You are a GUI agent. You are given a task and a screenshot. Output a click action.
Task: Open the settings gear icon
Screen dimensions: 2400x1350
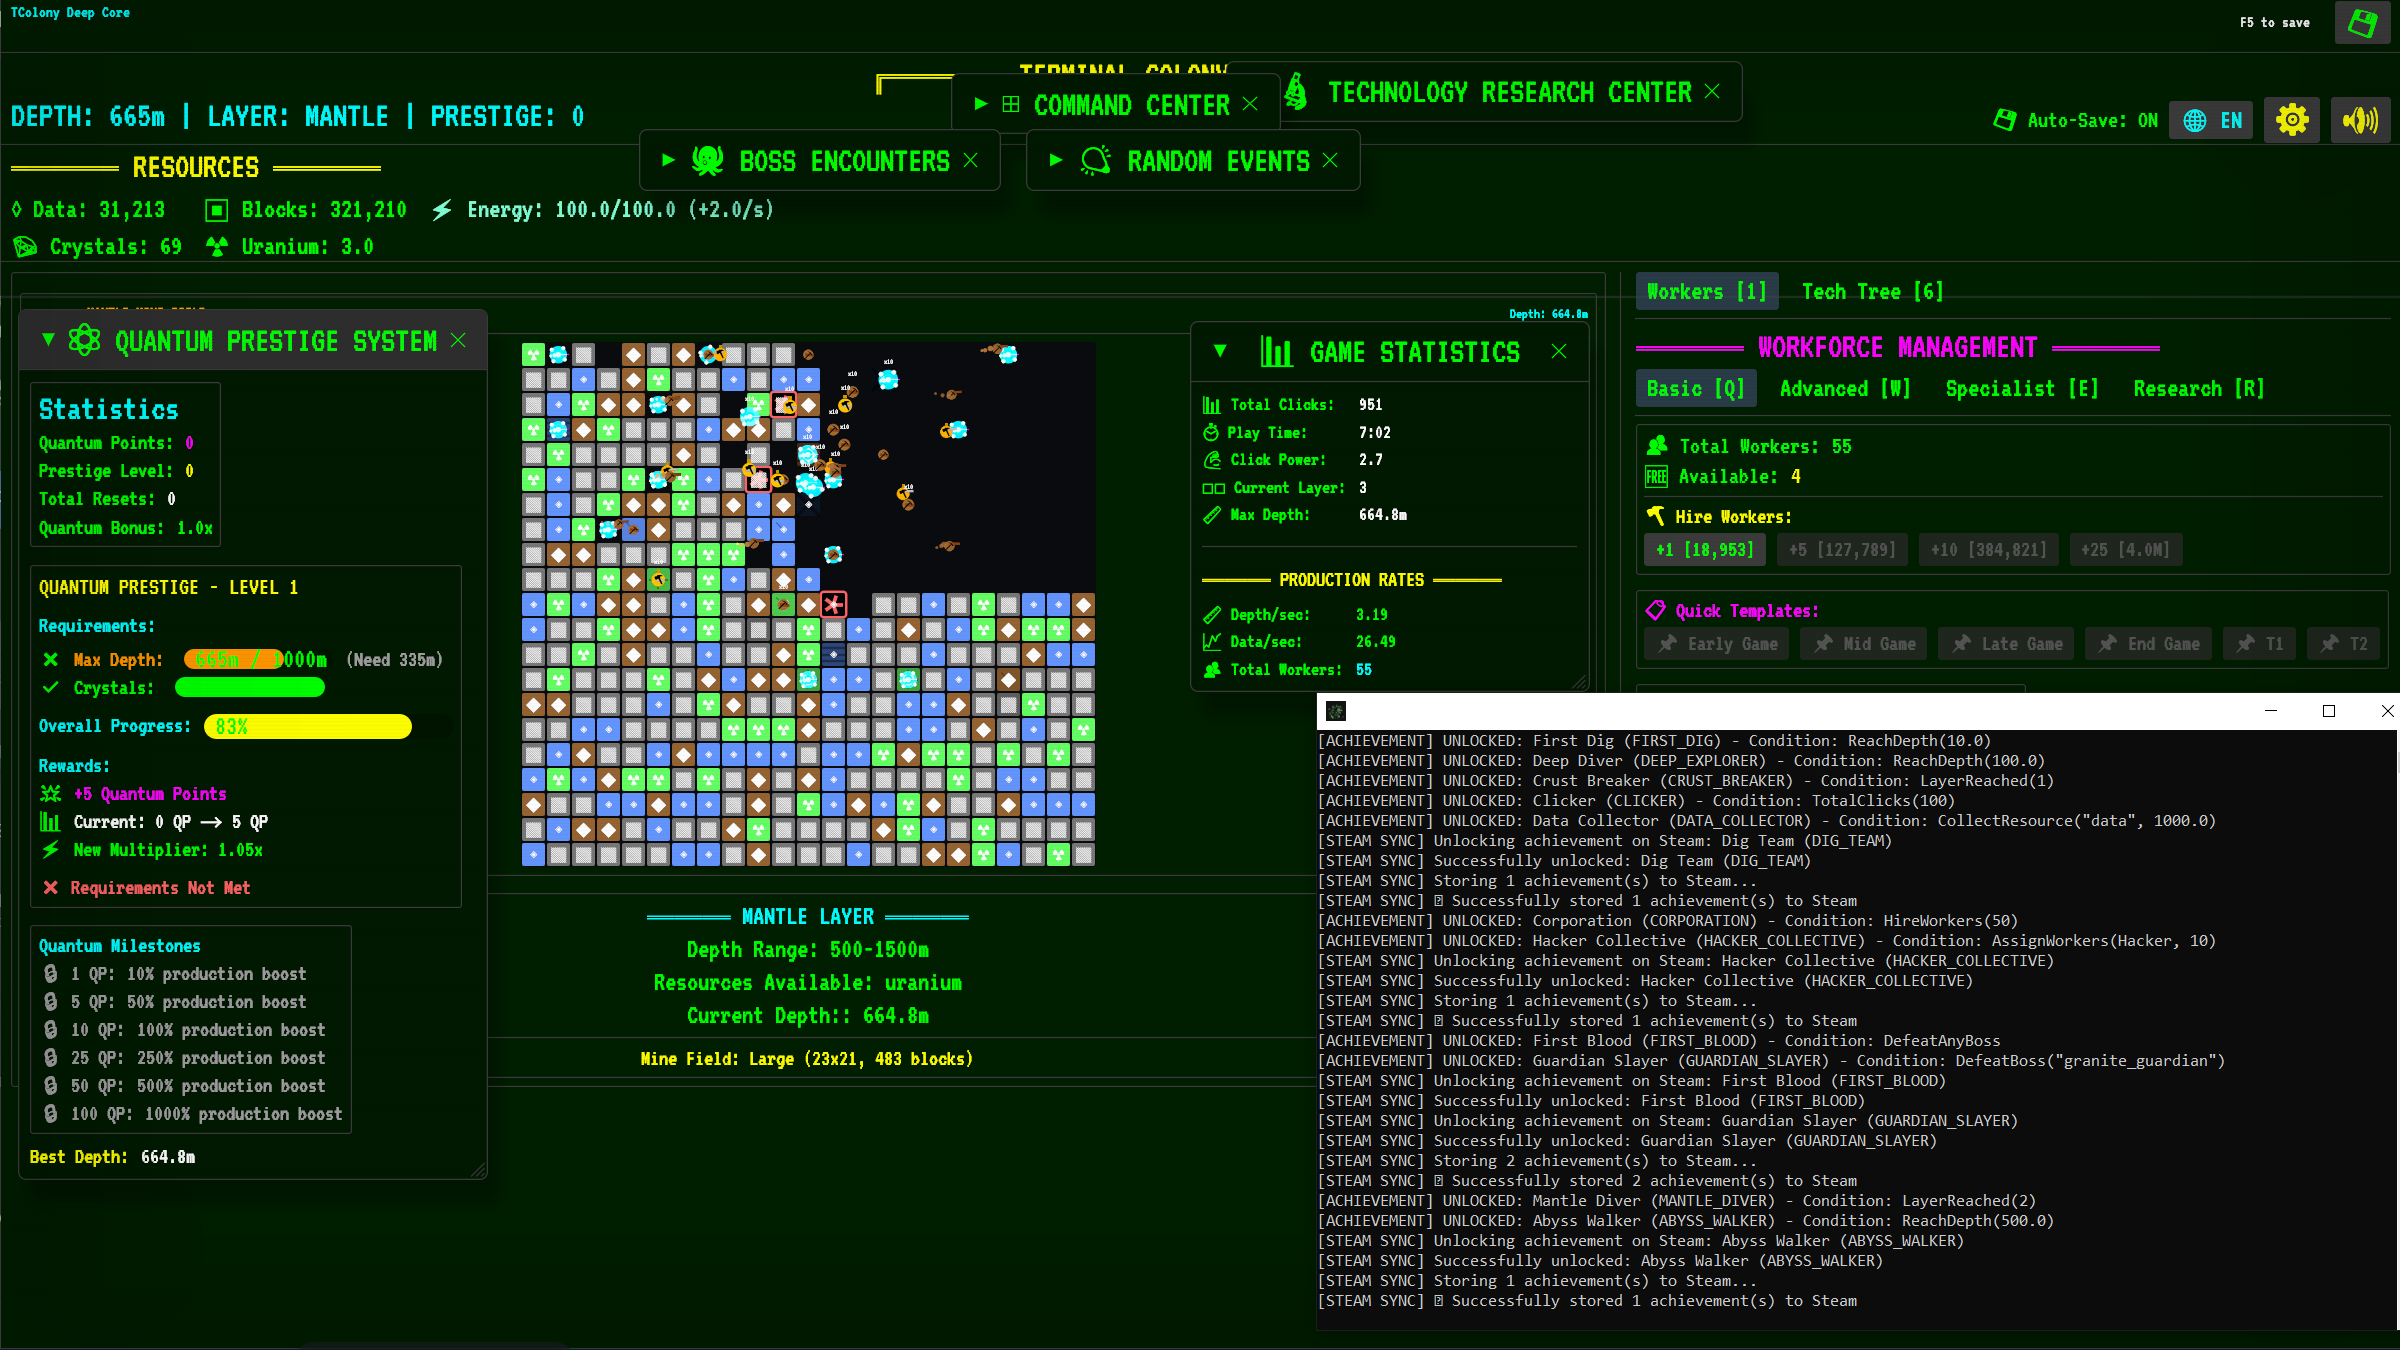point(2292,119)
